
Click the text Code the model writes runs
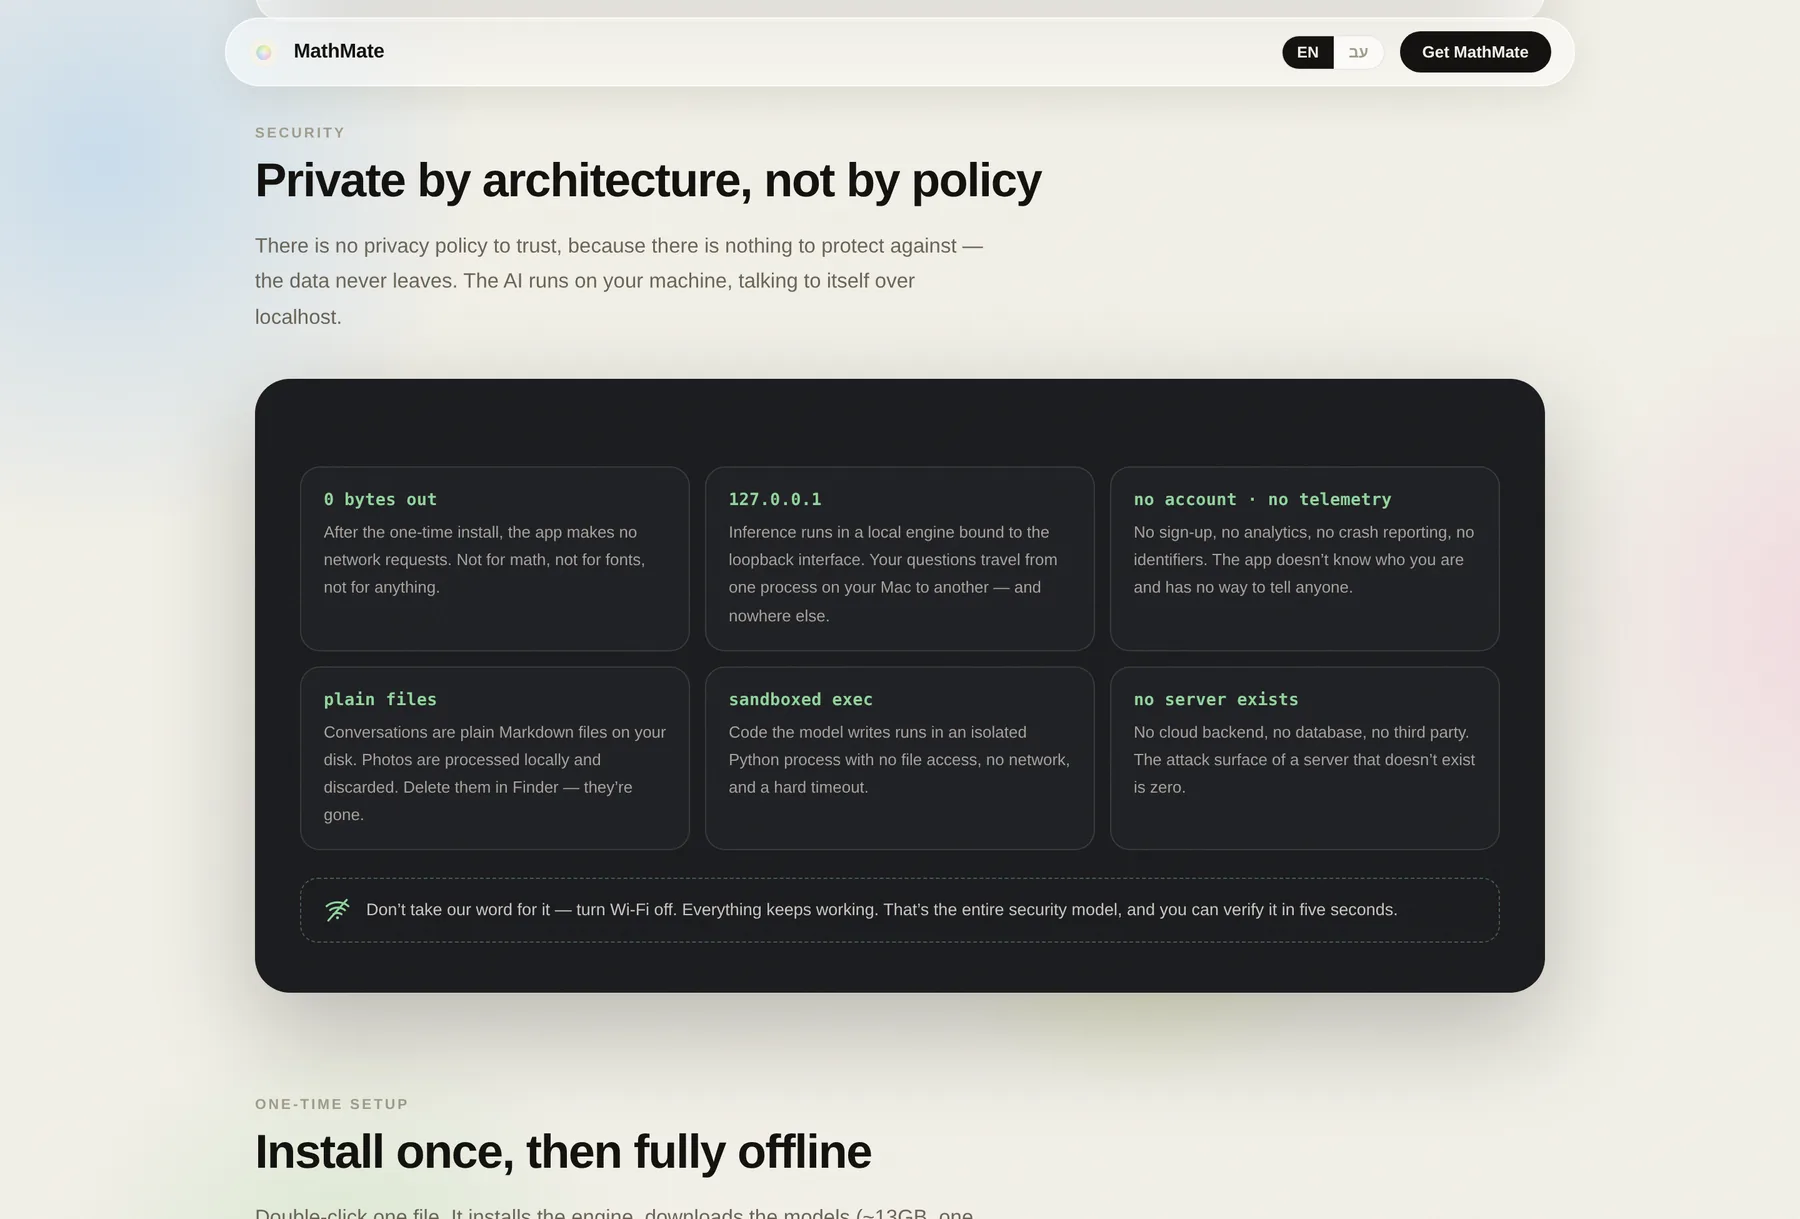pos(899,760)
